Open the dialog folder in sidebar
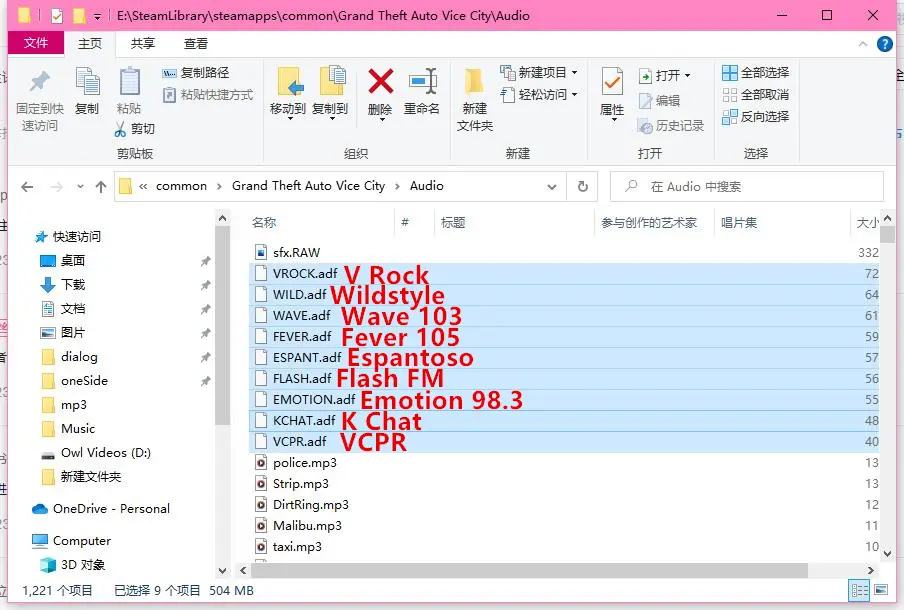Viewport: 904px width, 610px height. coord(79,357)
